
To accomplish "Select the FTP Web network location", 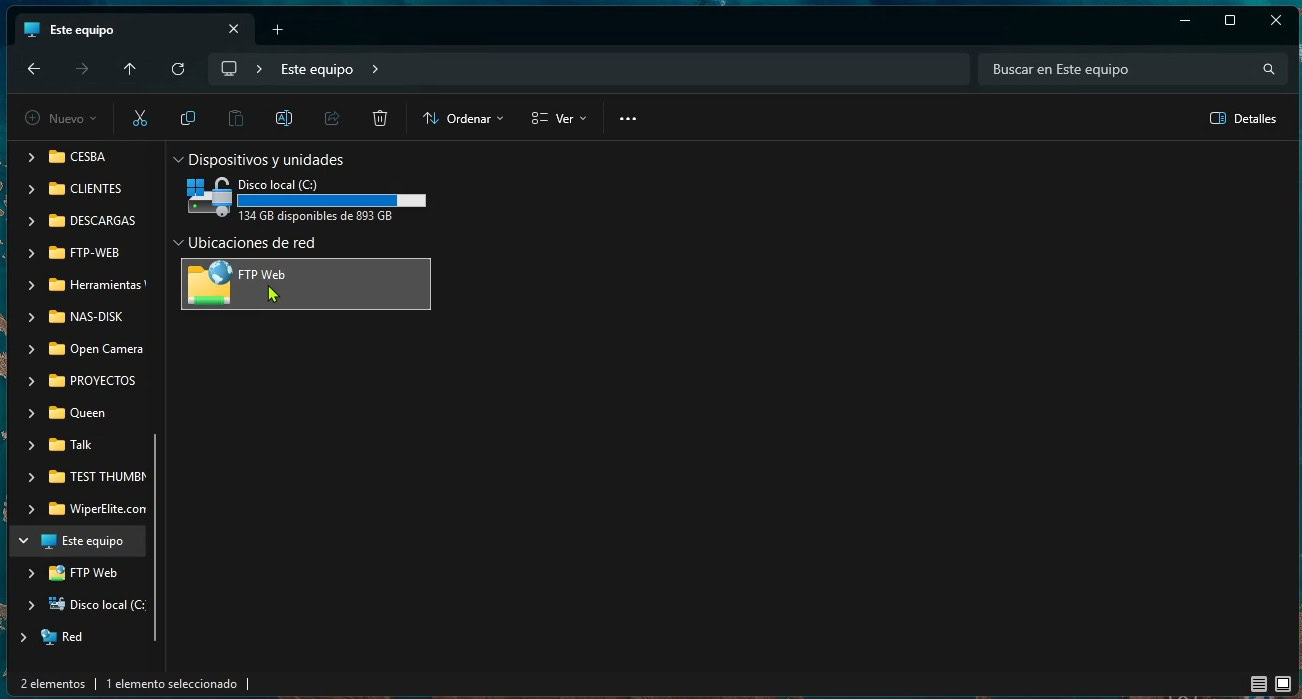I will pos(306,284).
